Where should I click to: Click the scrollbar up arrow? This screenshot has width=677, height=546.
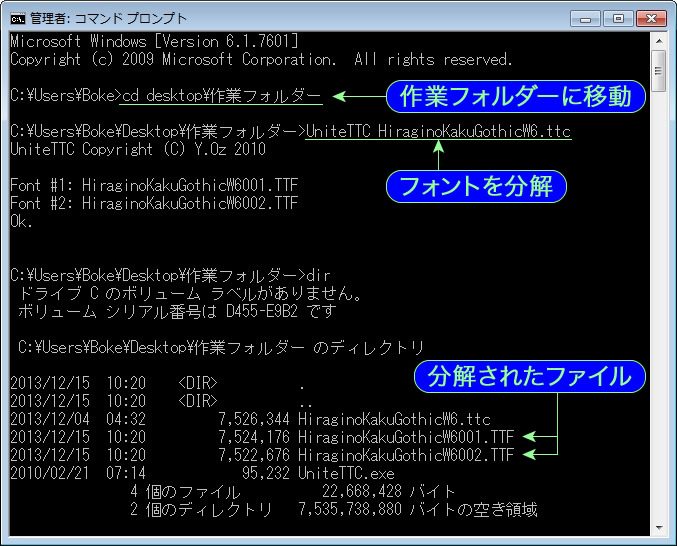[x=658, y=41]
